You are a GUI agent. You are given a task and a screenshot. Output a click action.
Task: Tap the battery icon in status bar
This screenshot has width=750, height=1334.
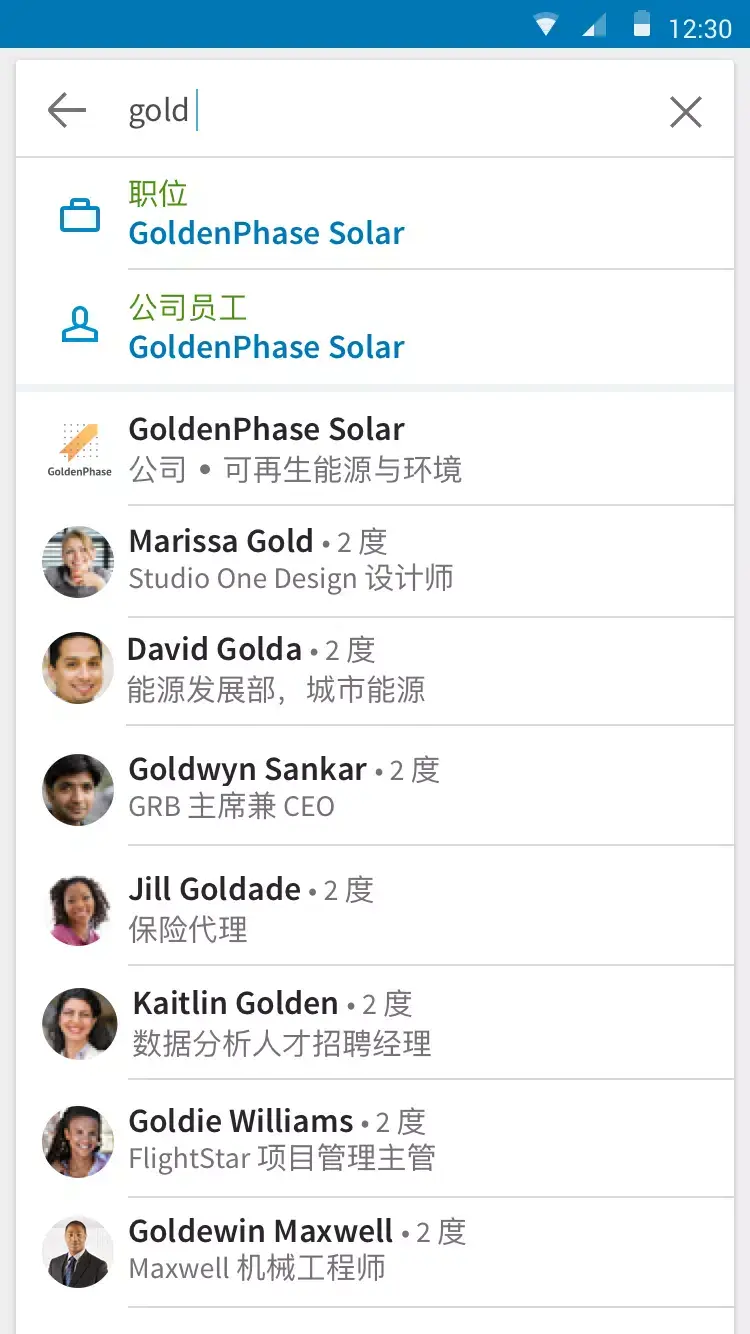[x=642, y=25]
